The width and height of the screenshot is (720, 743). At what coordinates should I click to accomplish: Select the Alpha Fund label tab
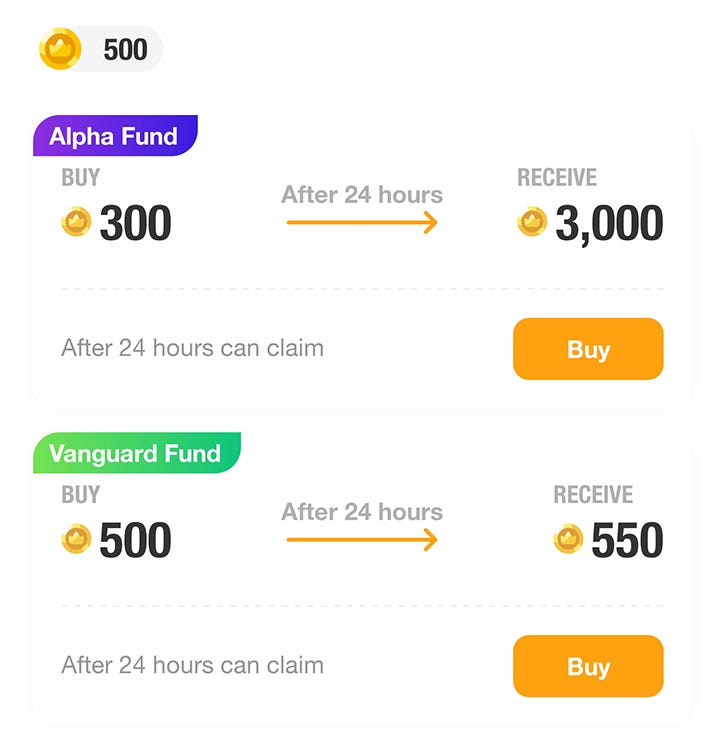(114, 137)
